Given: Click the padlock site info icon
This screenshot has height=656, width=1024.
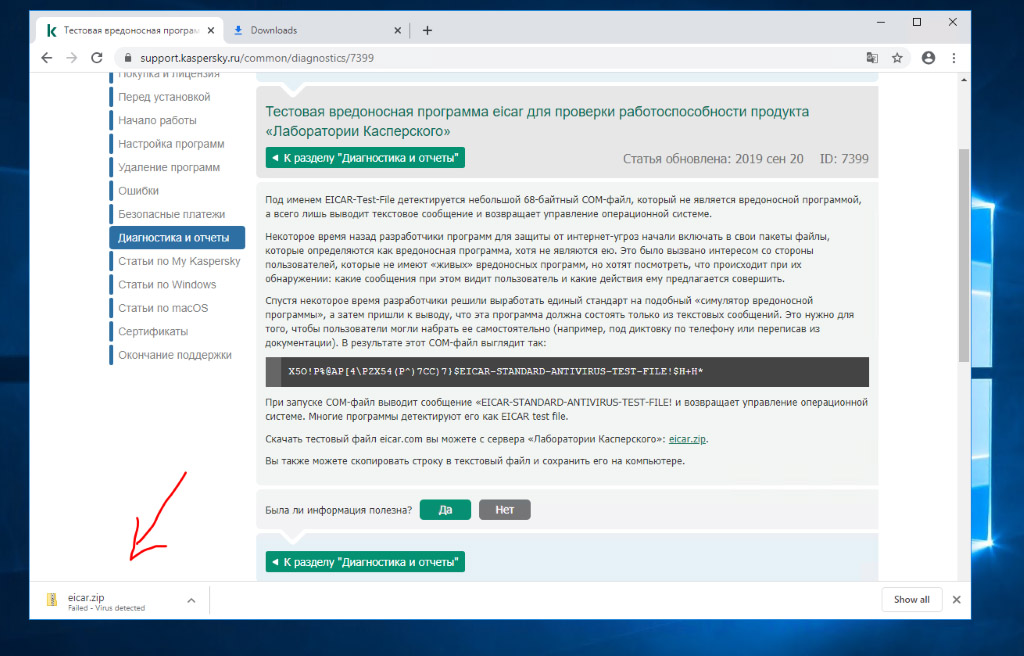Looking at the screenshot, I should [x=128, y=58].
